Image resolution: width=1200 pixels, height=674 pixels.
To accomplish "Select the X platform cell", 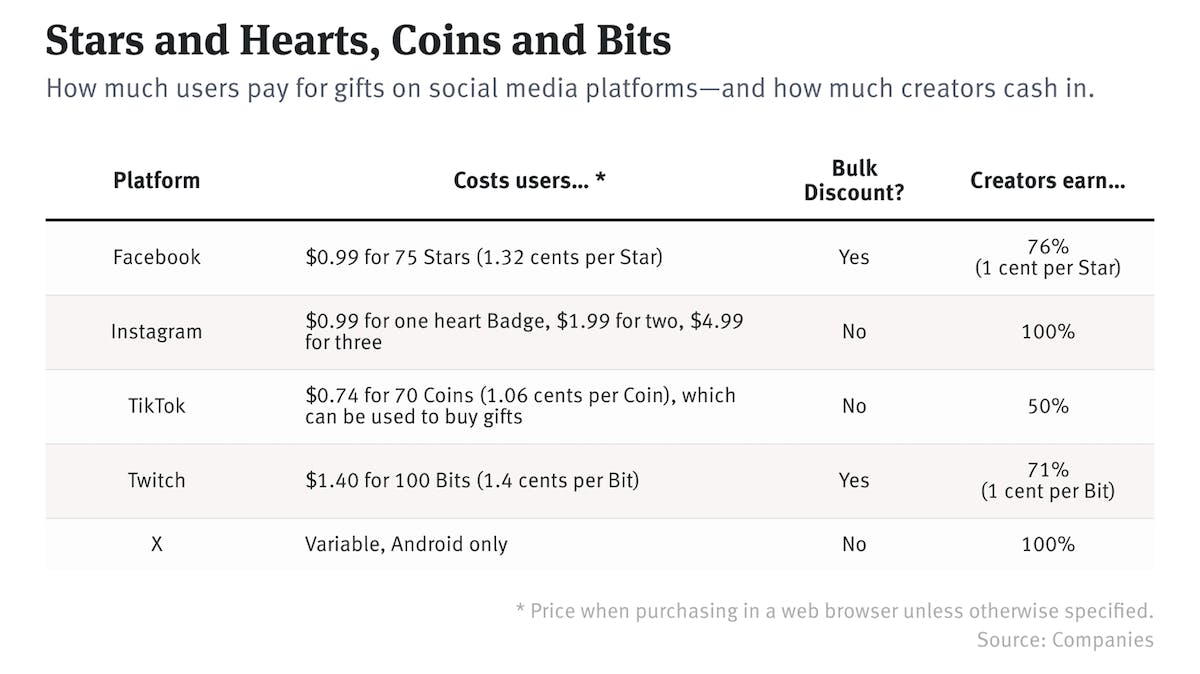I will (x=156, y=544).
